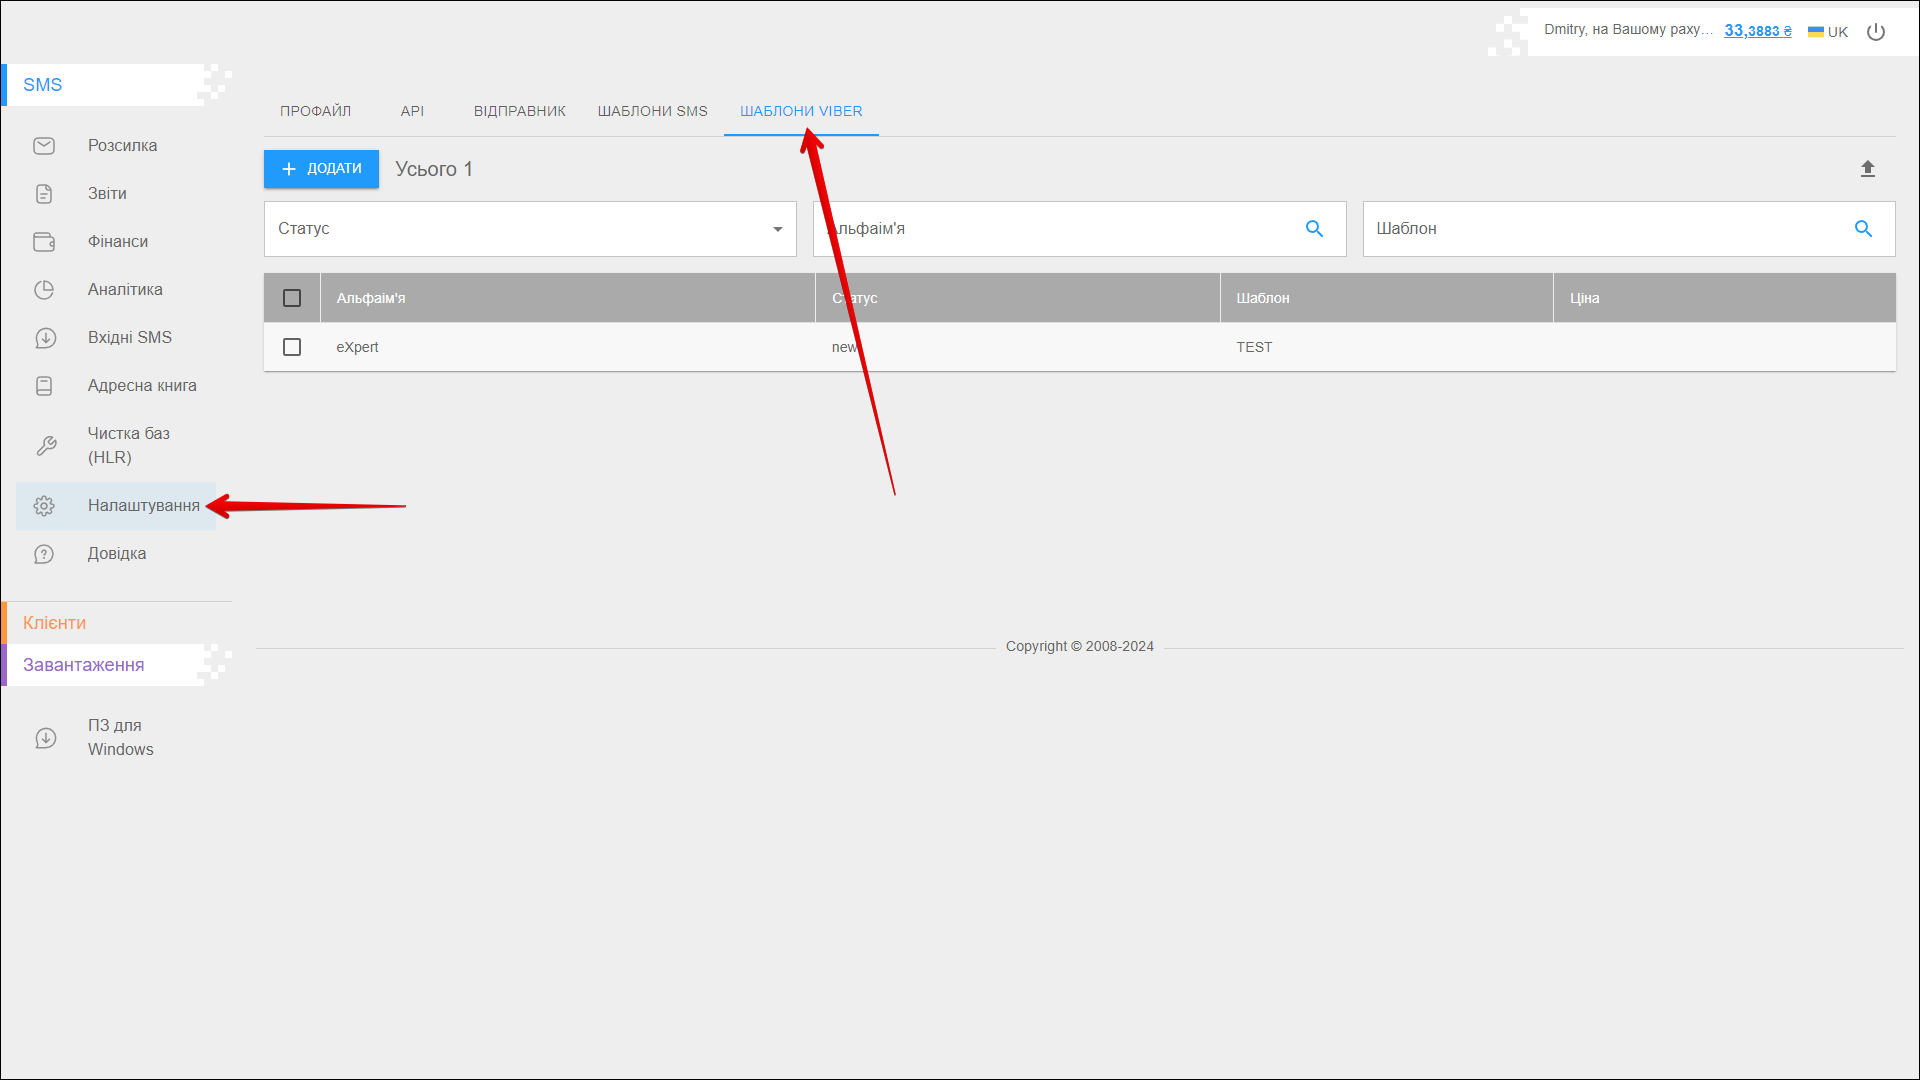Click the Розсилка envelope icon
Viewport: 1920px width, 1080px height.
tap(44, 146)
